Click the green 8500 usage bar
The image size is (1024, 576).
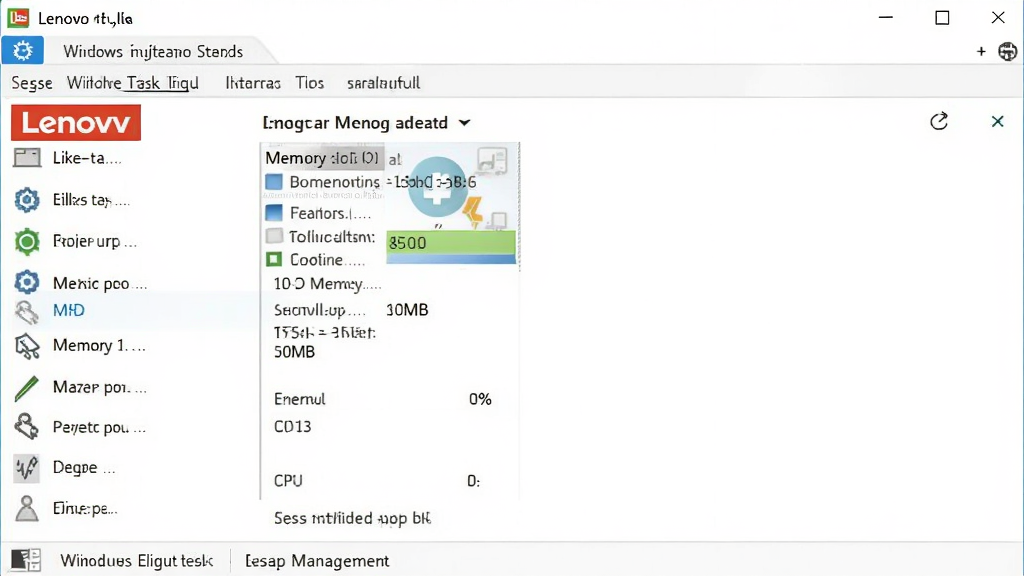pos(451,243)
